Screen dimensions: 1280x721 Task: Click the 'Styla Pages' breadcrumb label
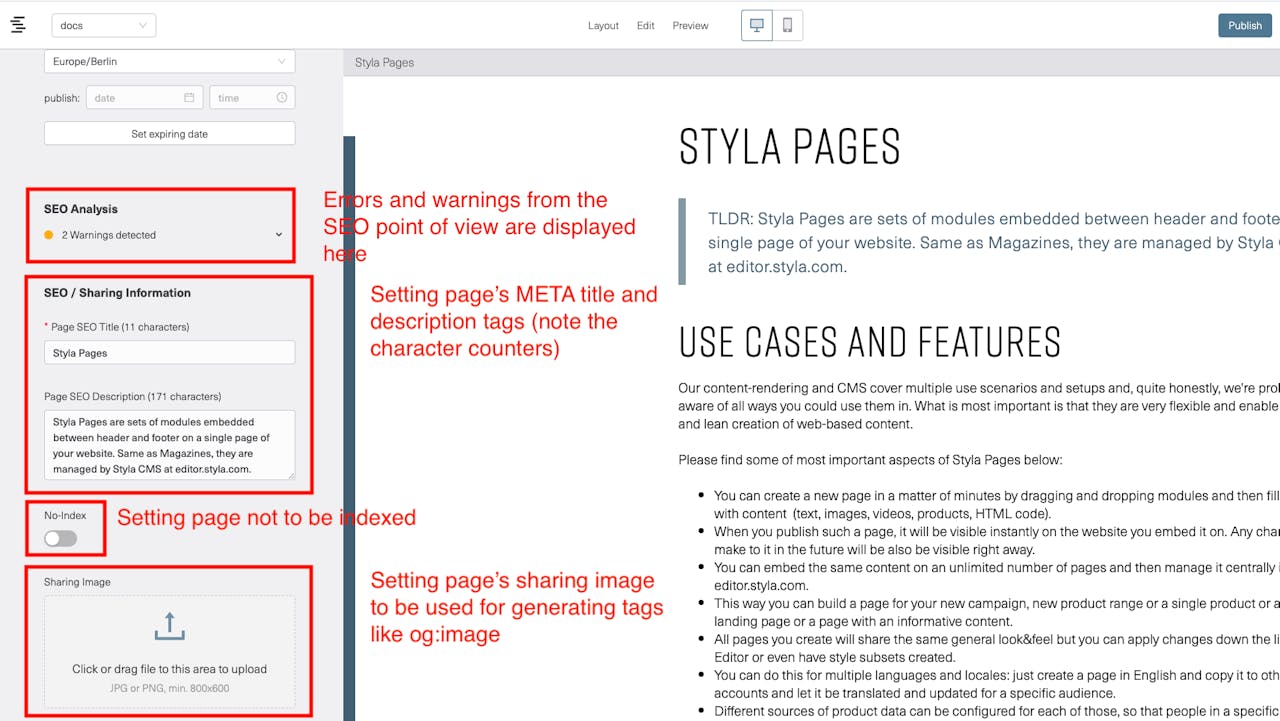pos(384,62)
